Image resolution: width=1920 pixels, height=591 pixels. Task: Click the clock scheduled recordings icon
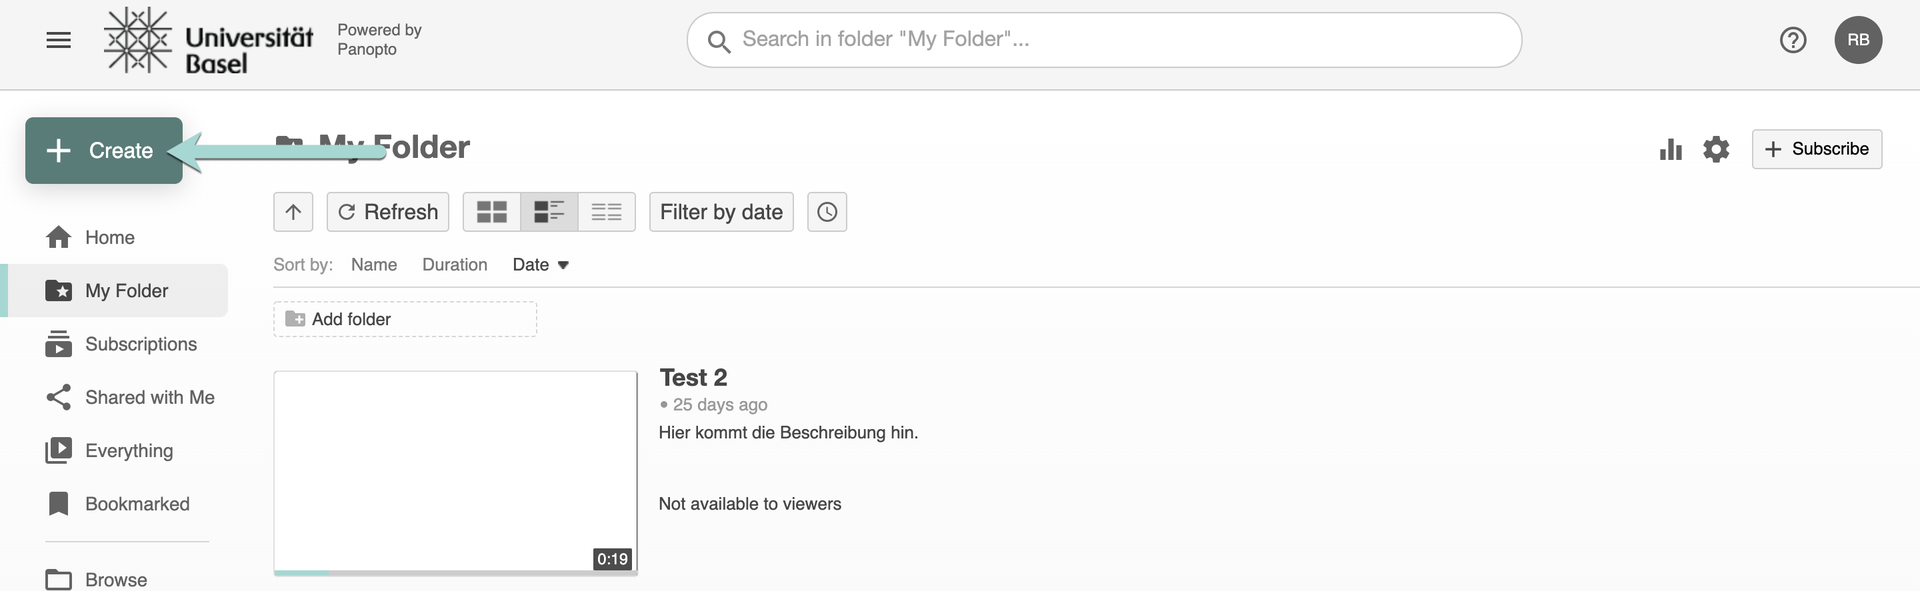coord(827,212)
